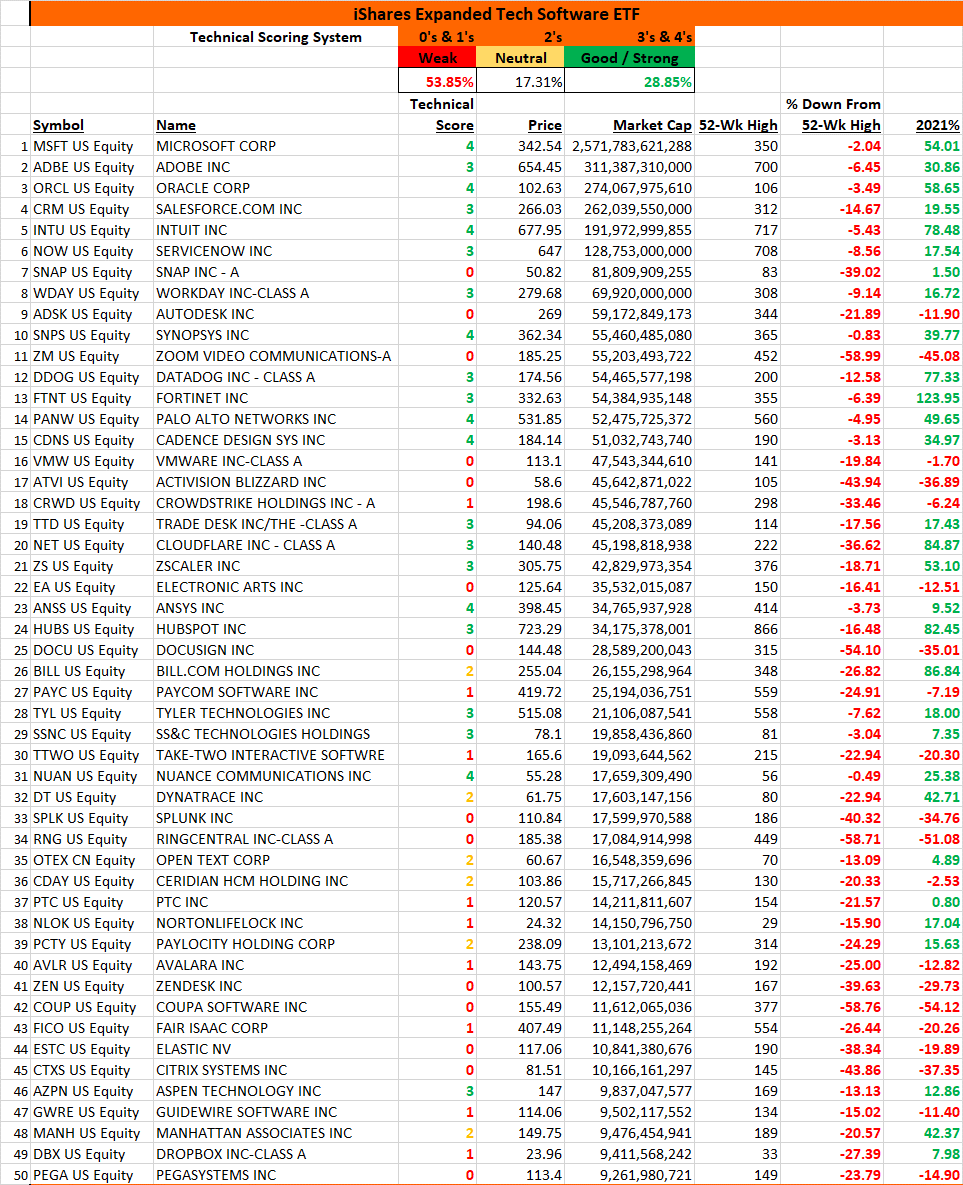Select ZOOM VIDEO COMMUNICATIONS-A cell
The height and width of the screenshot is (1185, 963).
(x=274, y=356)
